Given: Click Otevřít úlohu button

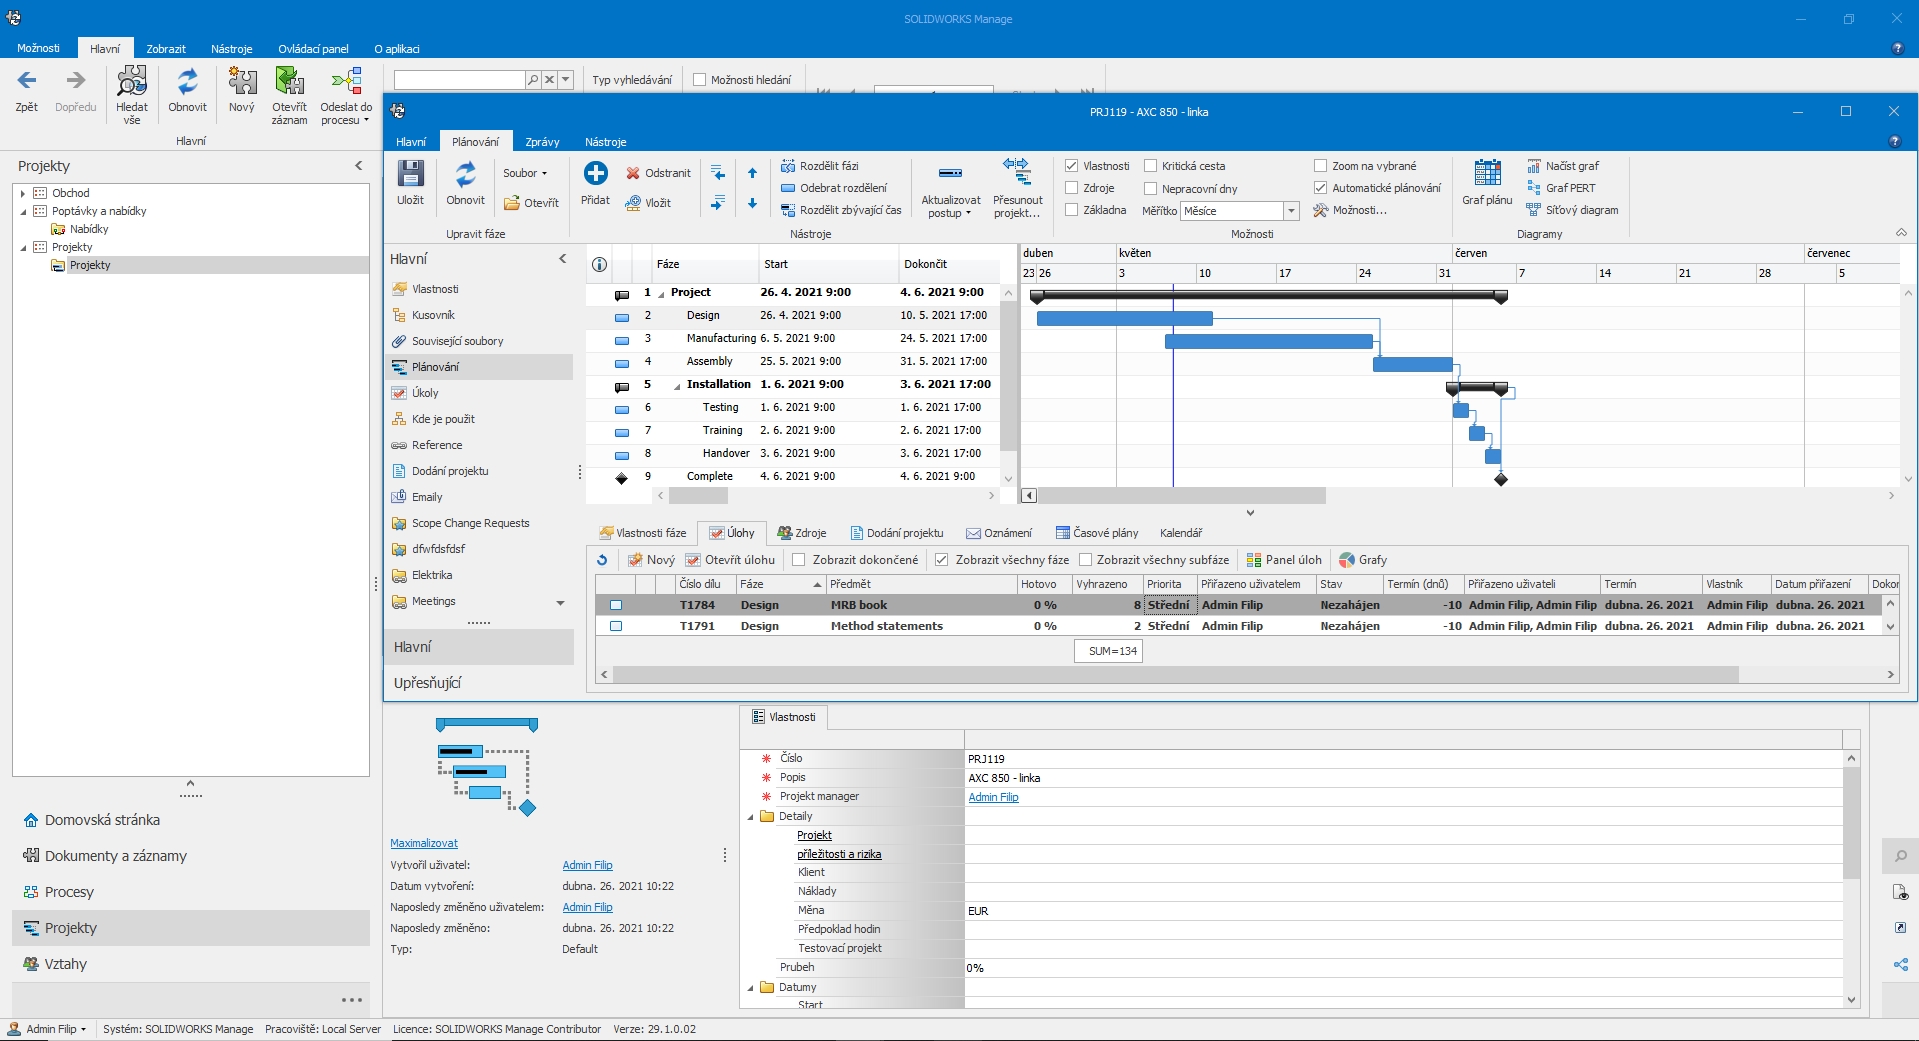Looking at the screenshot, I should [730, 560].
